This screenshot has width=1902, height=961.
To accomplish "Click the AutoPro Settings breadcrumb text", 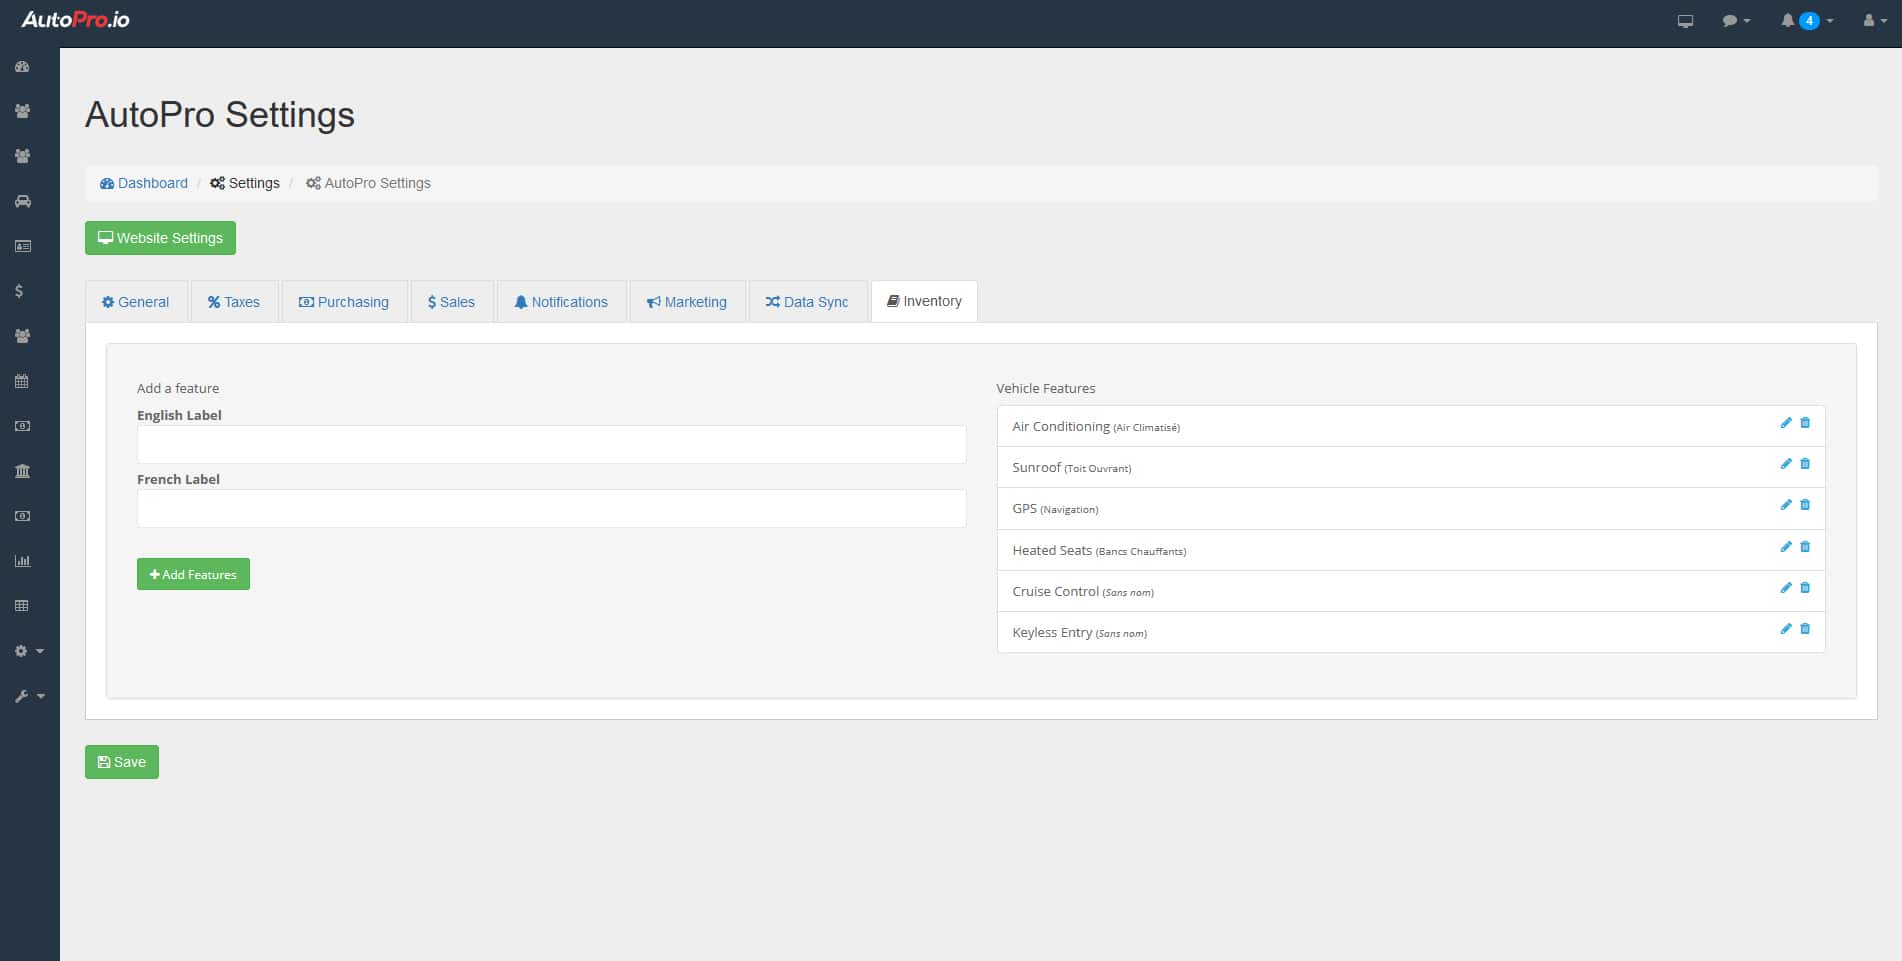I will (378, 183).
